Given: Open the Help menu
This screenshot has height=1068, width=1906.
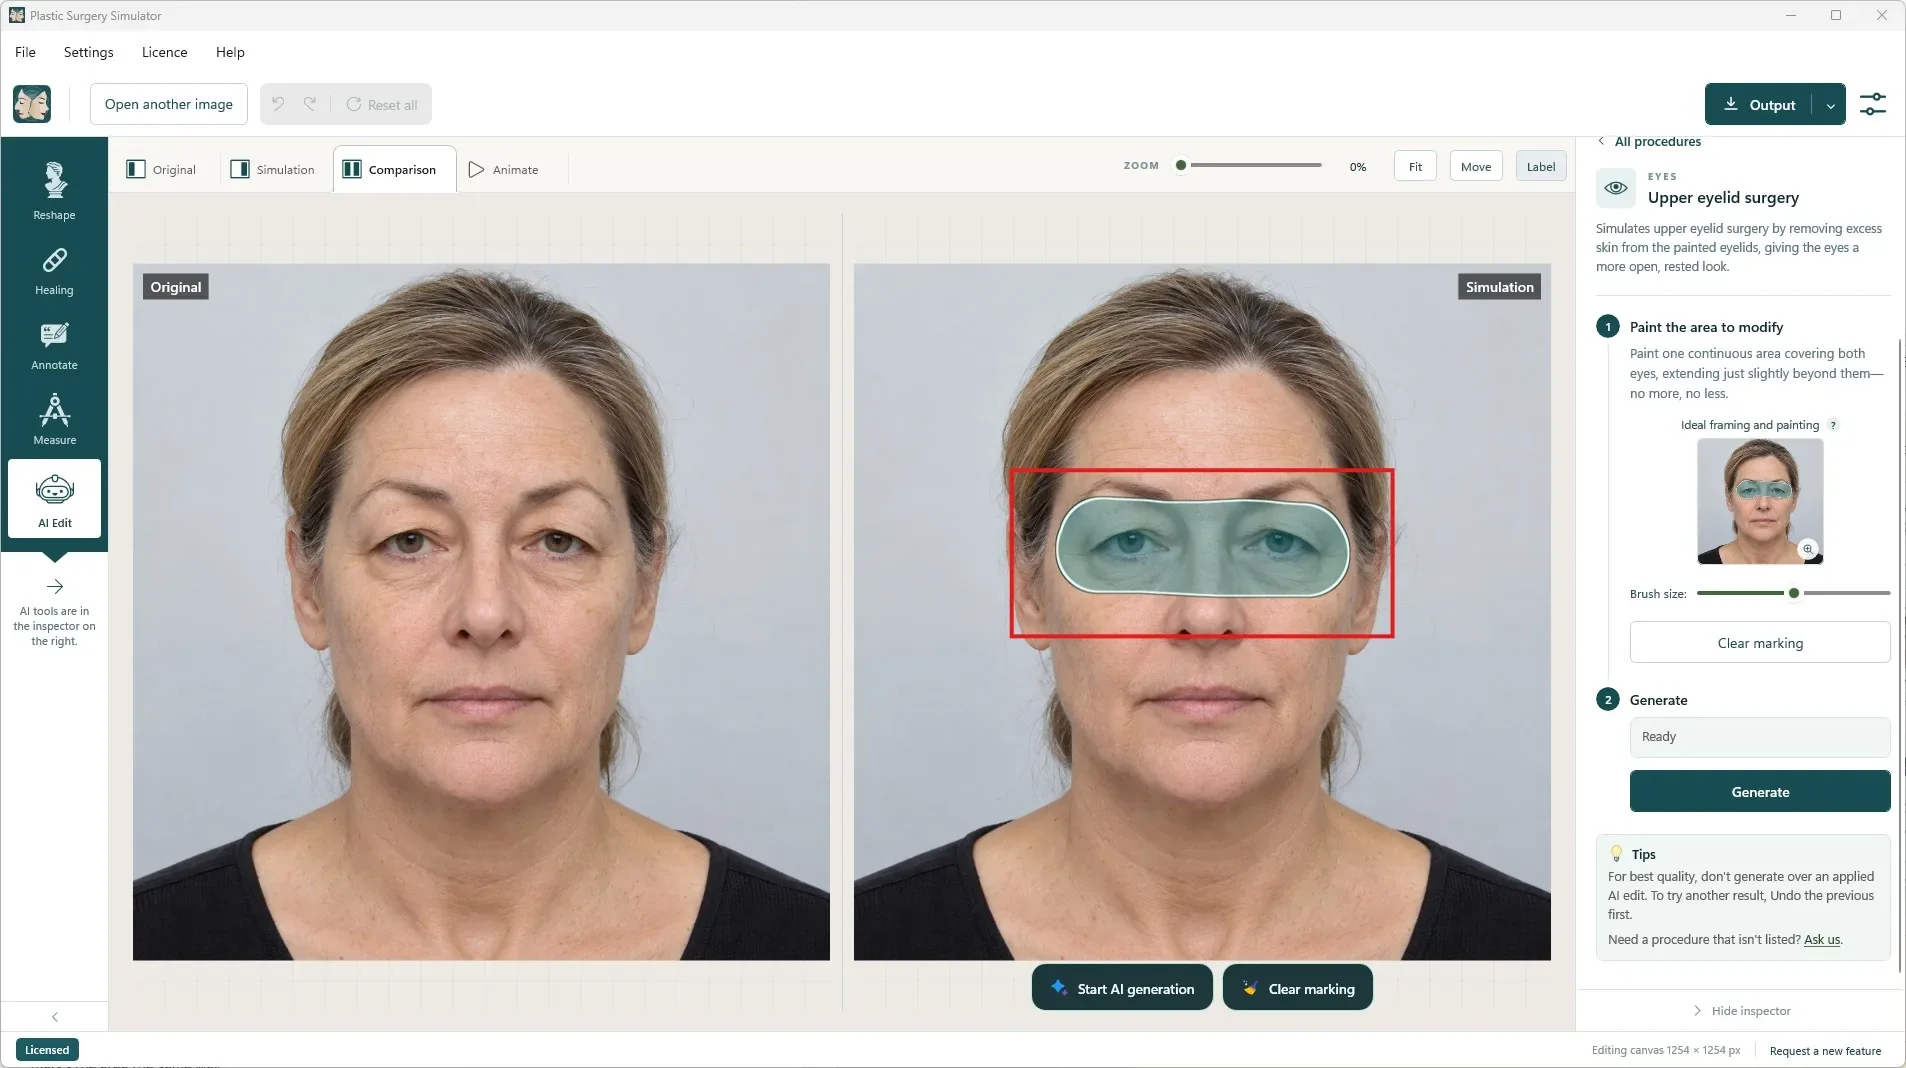Looking at the screenshot, I should click(x=230, y=52).
